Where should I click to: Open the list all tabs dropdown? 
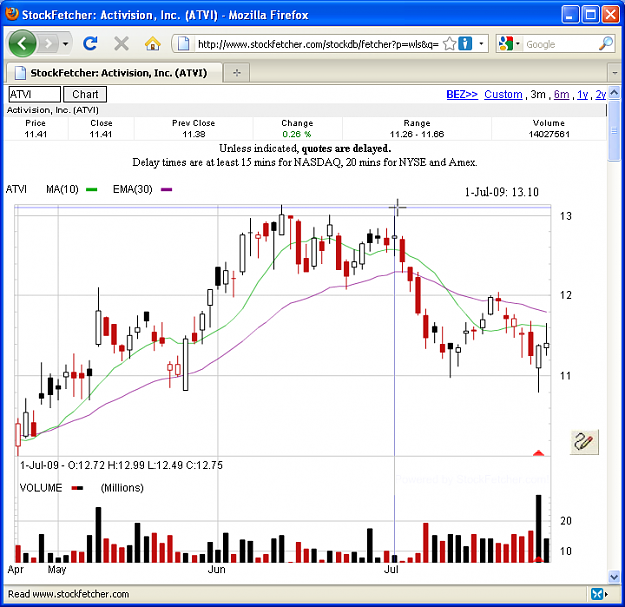click(x=614, y=73)
